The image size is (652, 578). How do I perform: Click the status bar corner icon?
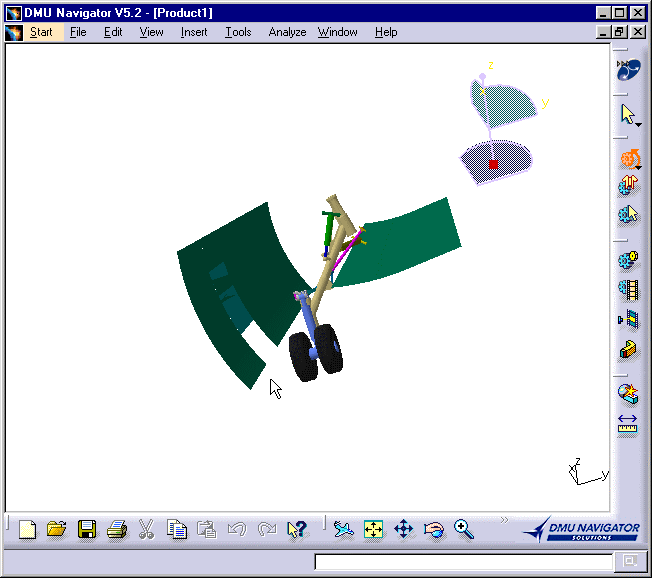tap(630, 561)
